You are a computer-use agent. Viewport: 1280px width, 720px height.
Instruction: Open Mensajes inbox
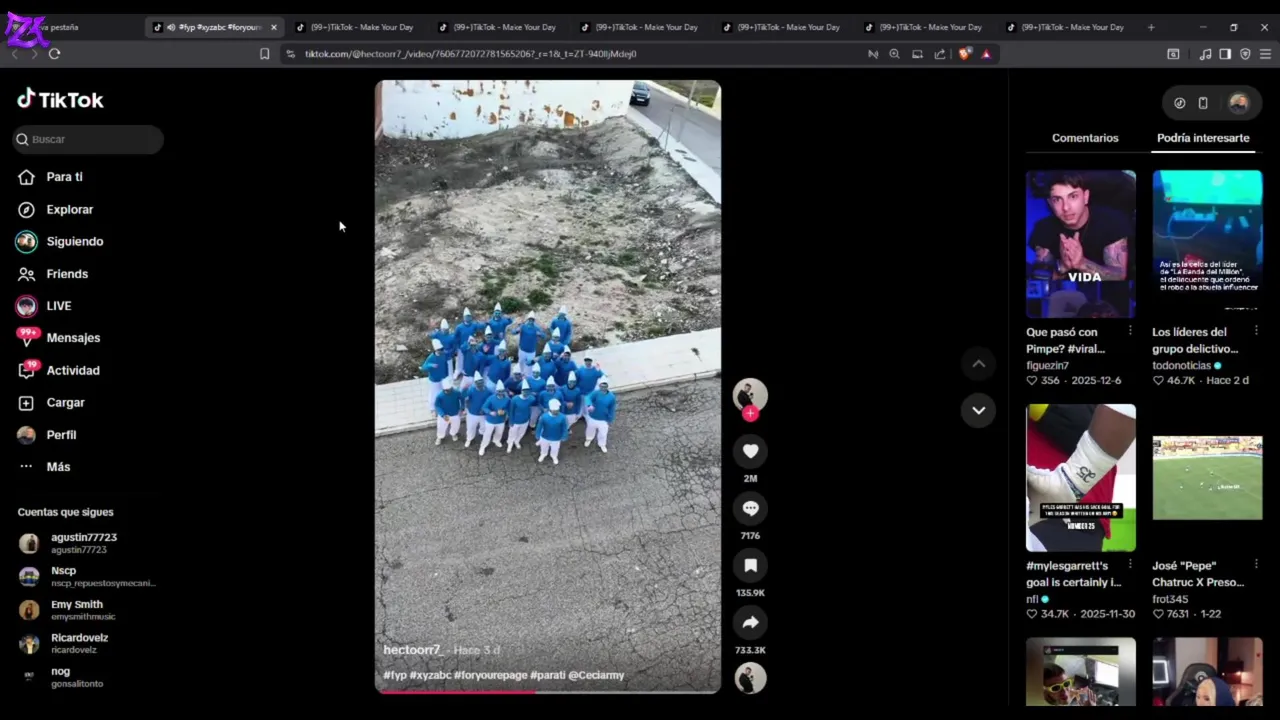tap(58, 338)
